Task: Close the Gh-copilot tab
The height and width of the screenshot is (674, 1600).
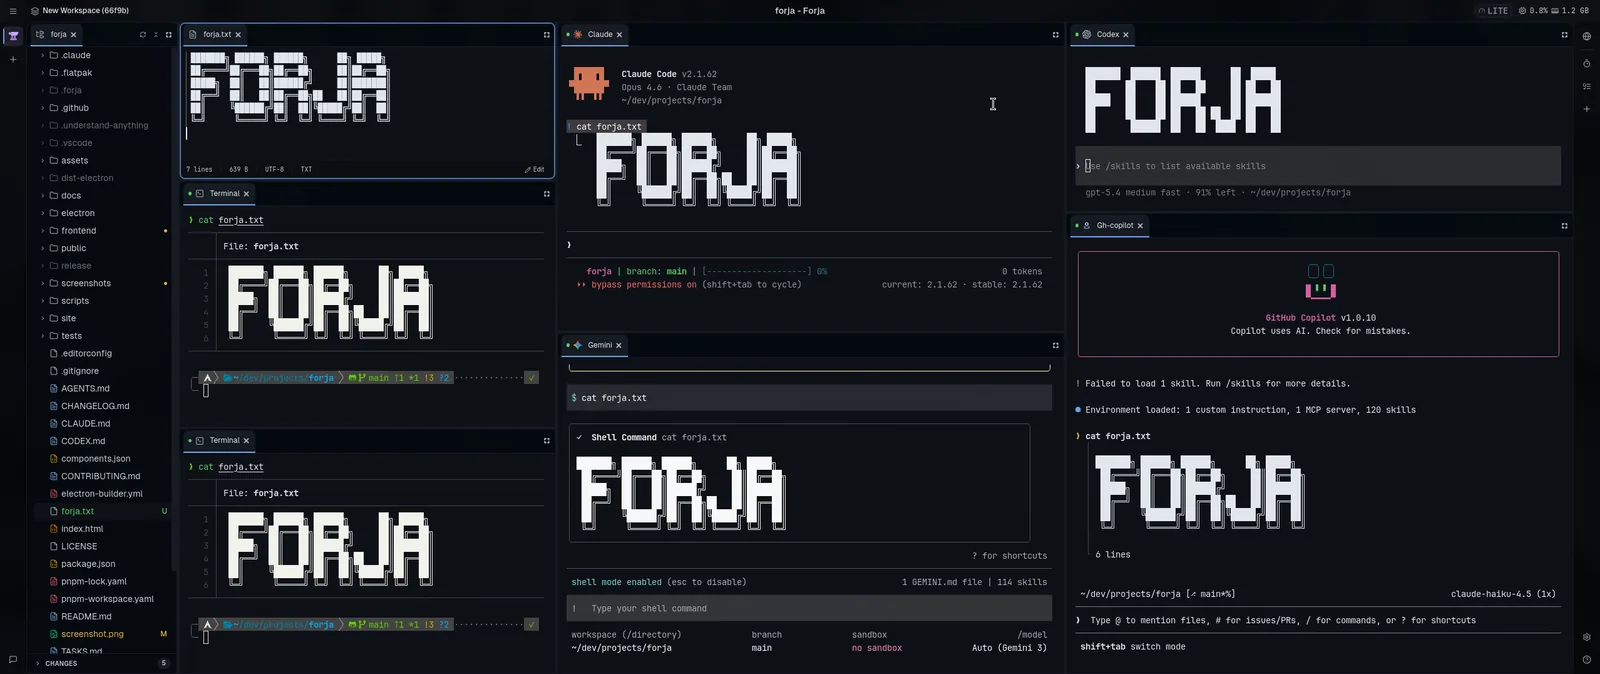Action: pos(1140,225)
